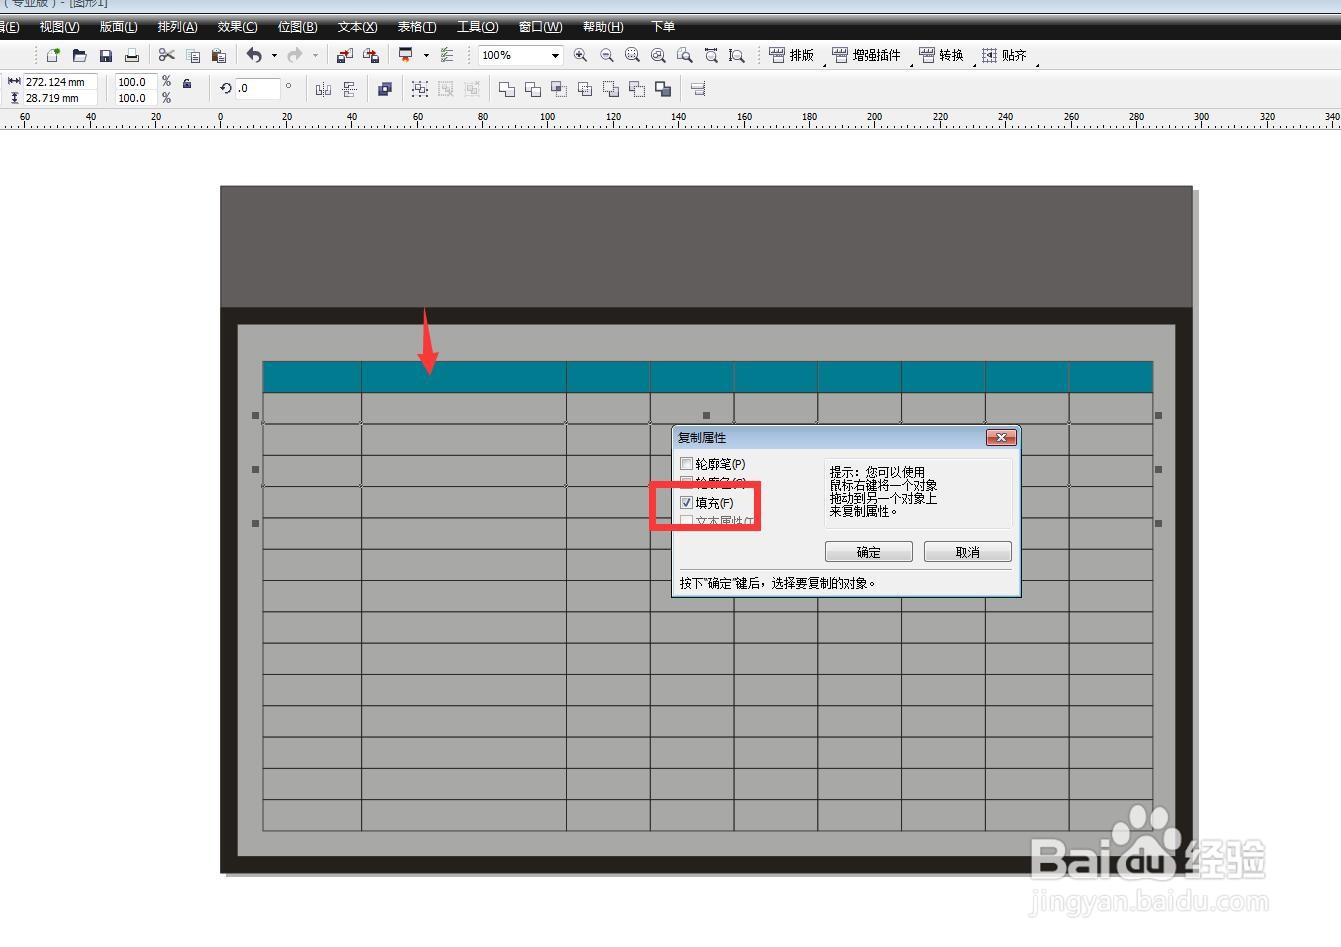Screen dimensions: 1341x947
Task: Click the greyed-out Redo arrow
Action: pos(295,56)
